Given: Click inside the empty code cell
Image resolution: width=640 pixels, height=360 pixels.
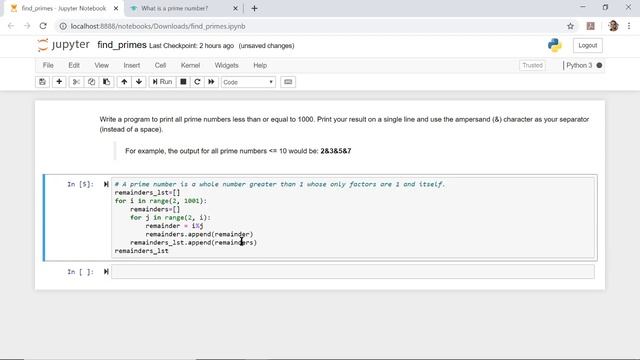Looking at the screenshot, I should pos(353,272).
